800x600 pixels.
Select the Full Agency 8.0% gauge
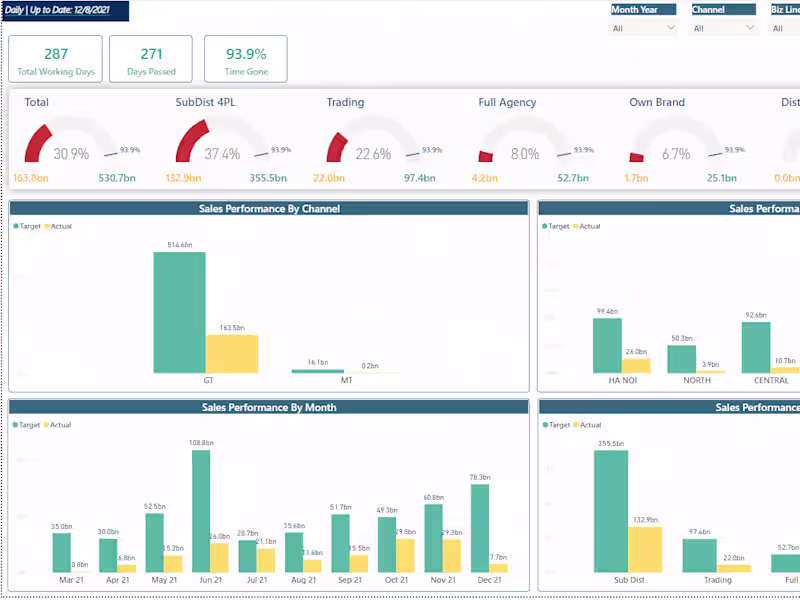click(x=525, y=141)
